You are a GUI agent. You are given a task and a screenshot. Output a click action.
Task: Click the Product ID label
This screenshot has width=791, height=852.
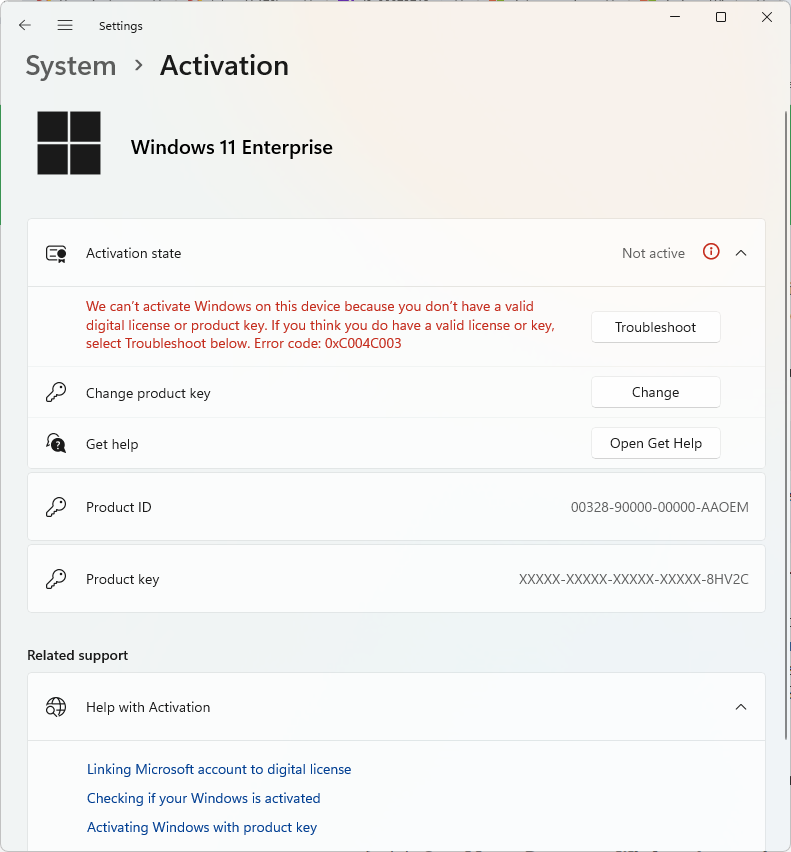click(x=118, y=507)
